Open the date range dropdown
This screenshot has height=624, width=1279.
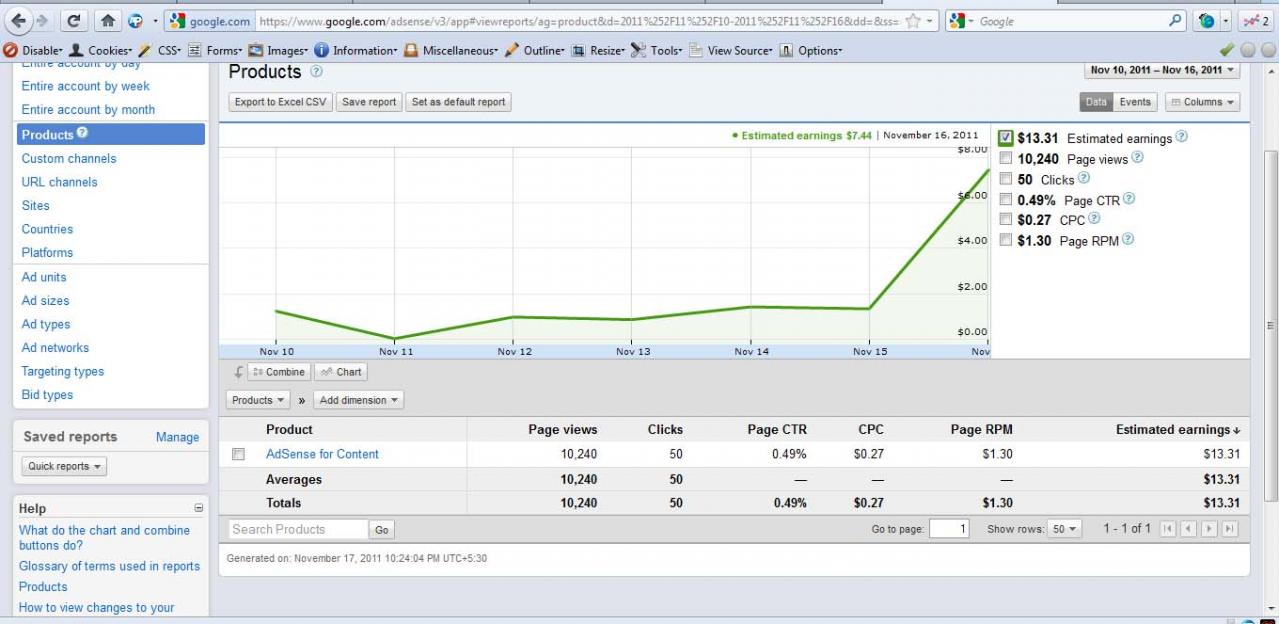[1162, 70]
